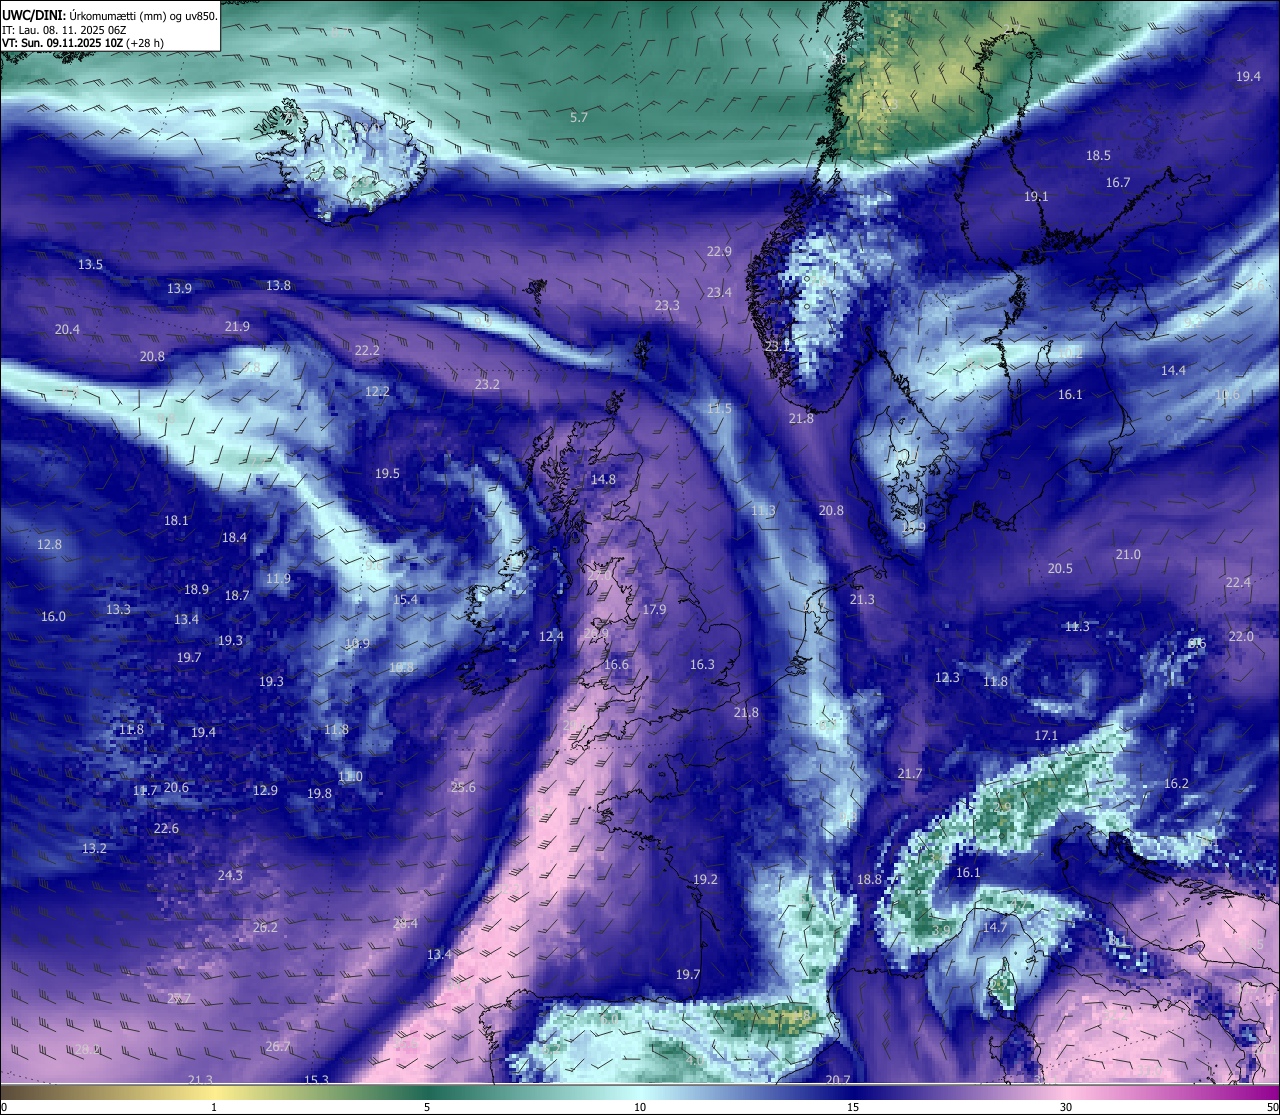Click the map value 18.8
The width and height of the screenshot is (1280, 1115).
click(x=870, y=880)
